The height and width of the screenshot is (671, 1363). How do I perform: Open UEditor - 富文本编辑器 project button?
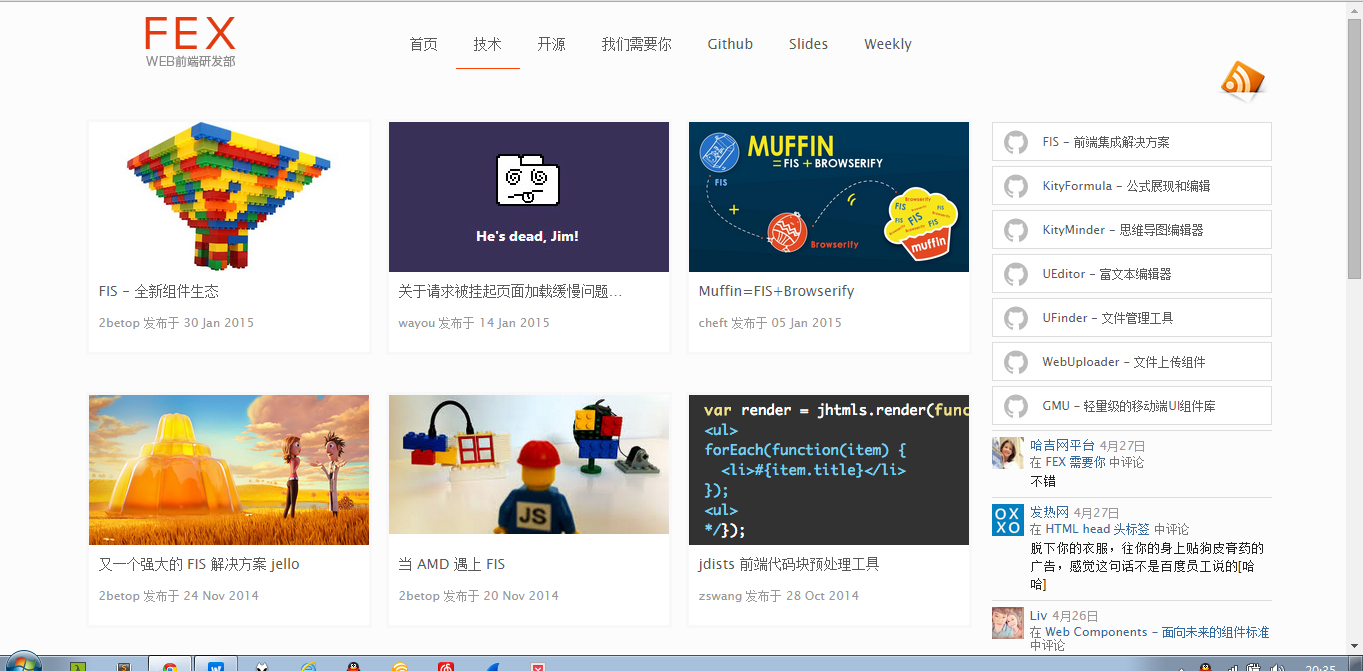[1132, 274]
